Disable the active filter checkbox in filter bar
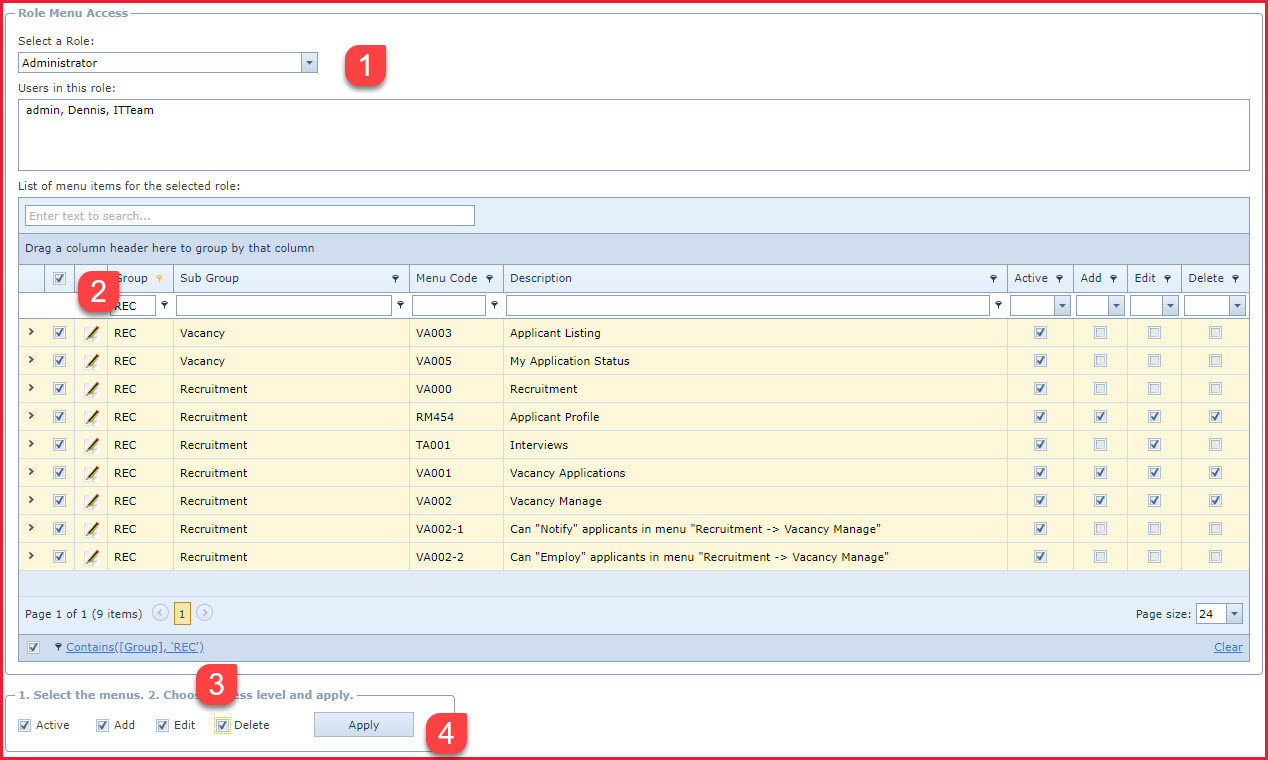The height and width of the screenshot is (760, 1268). (x=33, y=647)
